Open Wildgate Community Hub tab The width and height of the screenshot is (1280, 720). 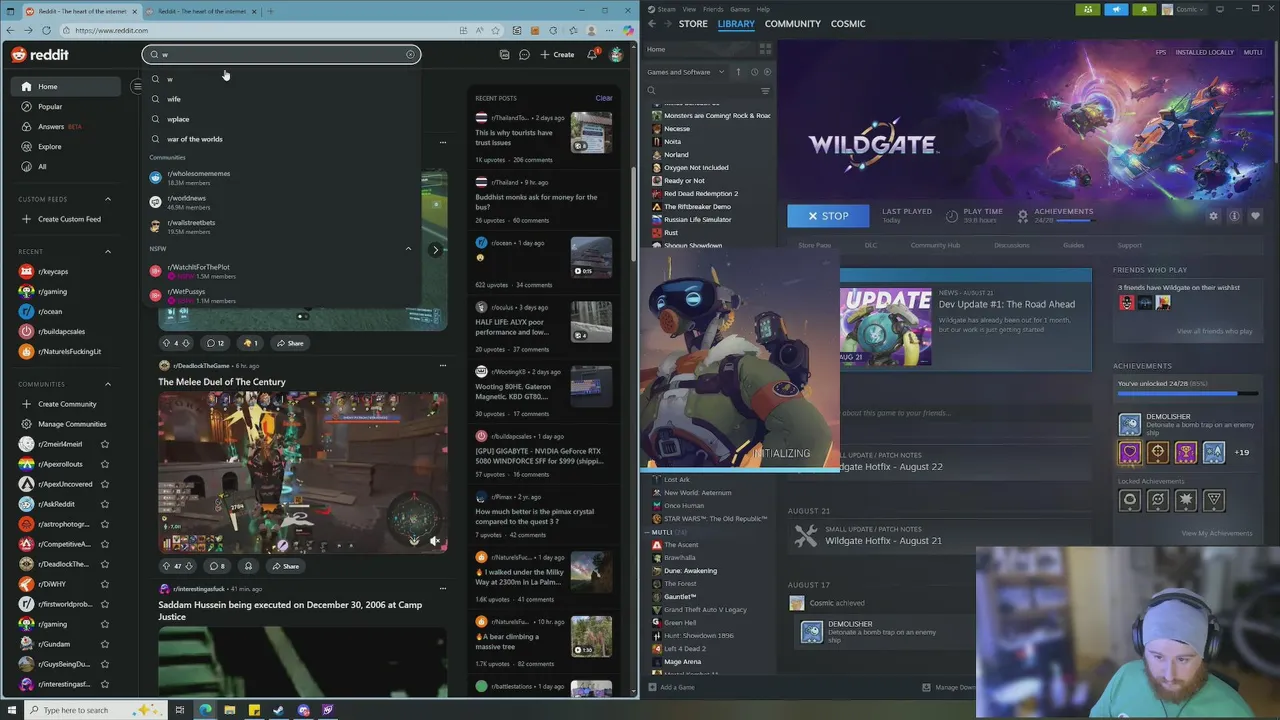tap(935, 245)
